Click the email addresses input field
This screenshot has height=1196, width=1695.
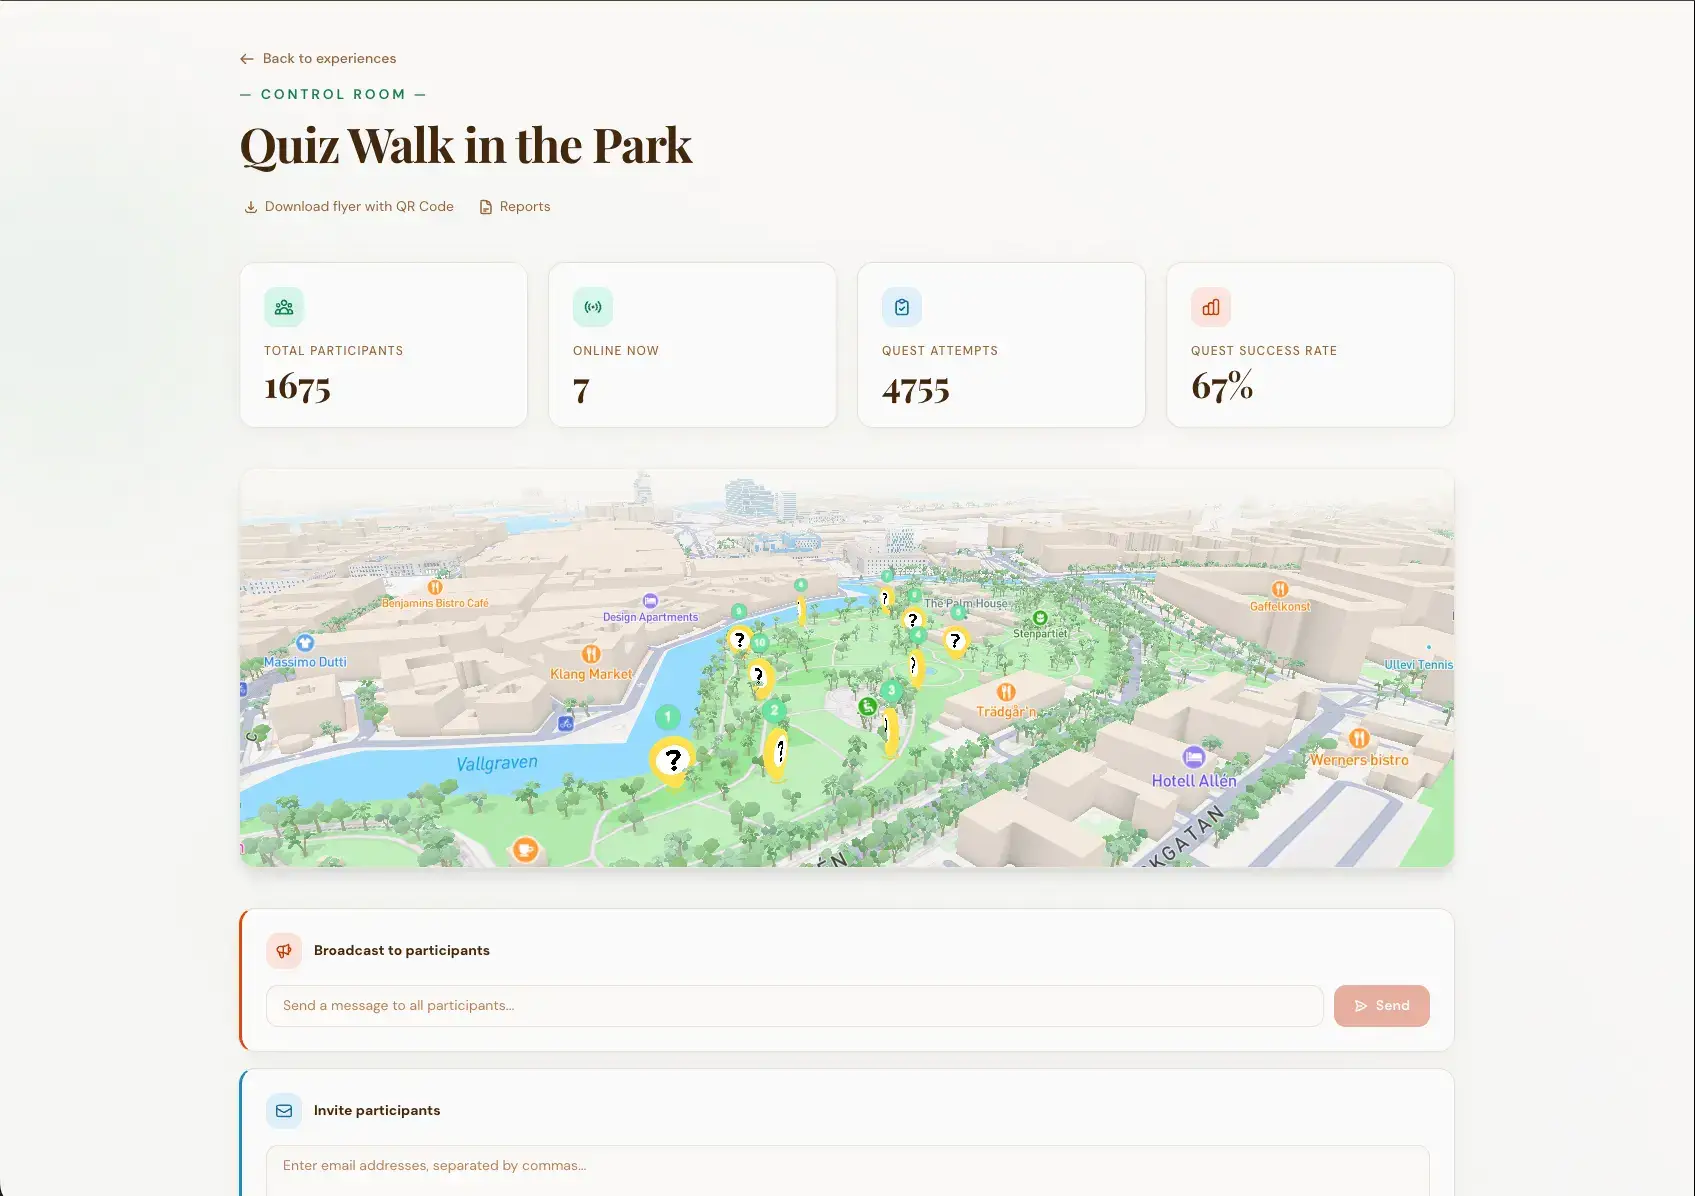click(x=847, y=1166)
